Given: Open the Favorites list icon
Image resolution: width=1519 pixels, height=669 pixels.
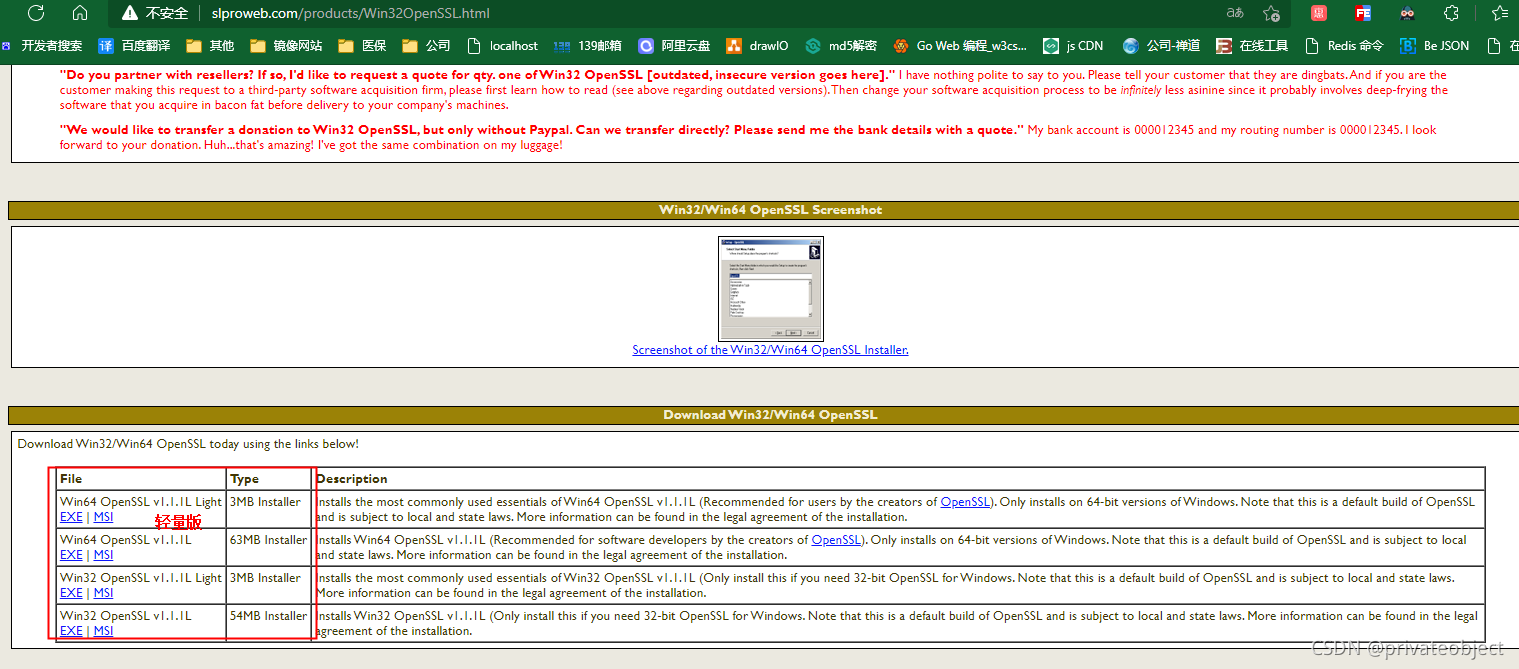Looking at the screenshot, I should [1500, 14].
